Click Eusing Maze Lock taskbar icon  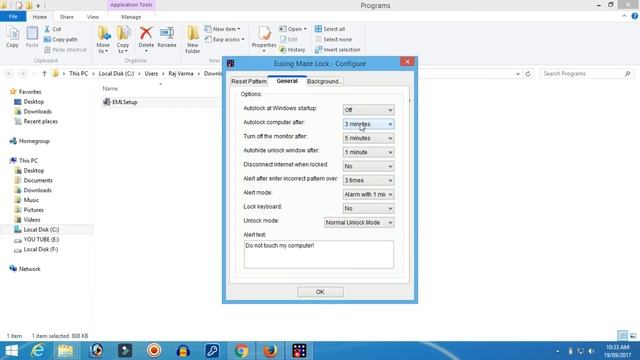(x=299, y=351)
